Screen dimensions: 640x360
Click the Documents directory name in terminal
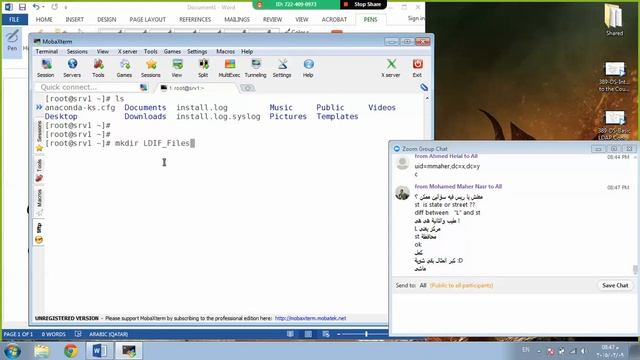tap(145, 107)
